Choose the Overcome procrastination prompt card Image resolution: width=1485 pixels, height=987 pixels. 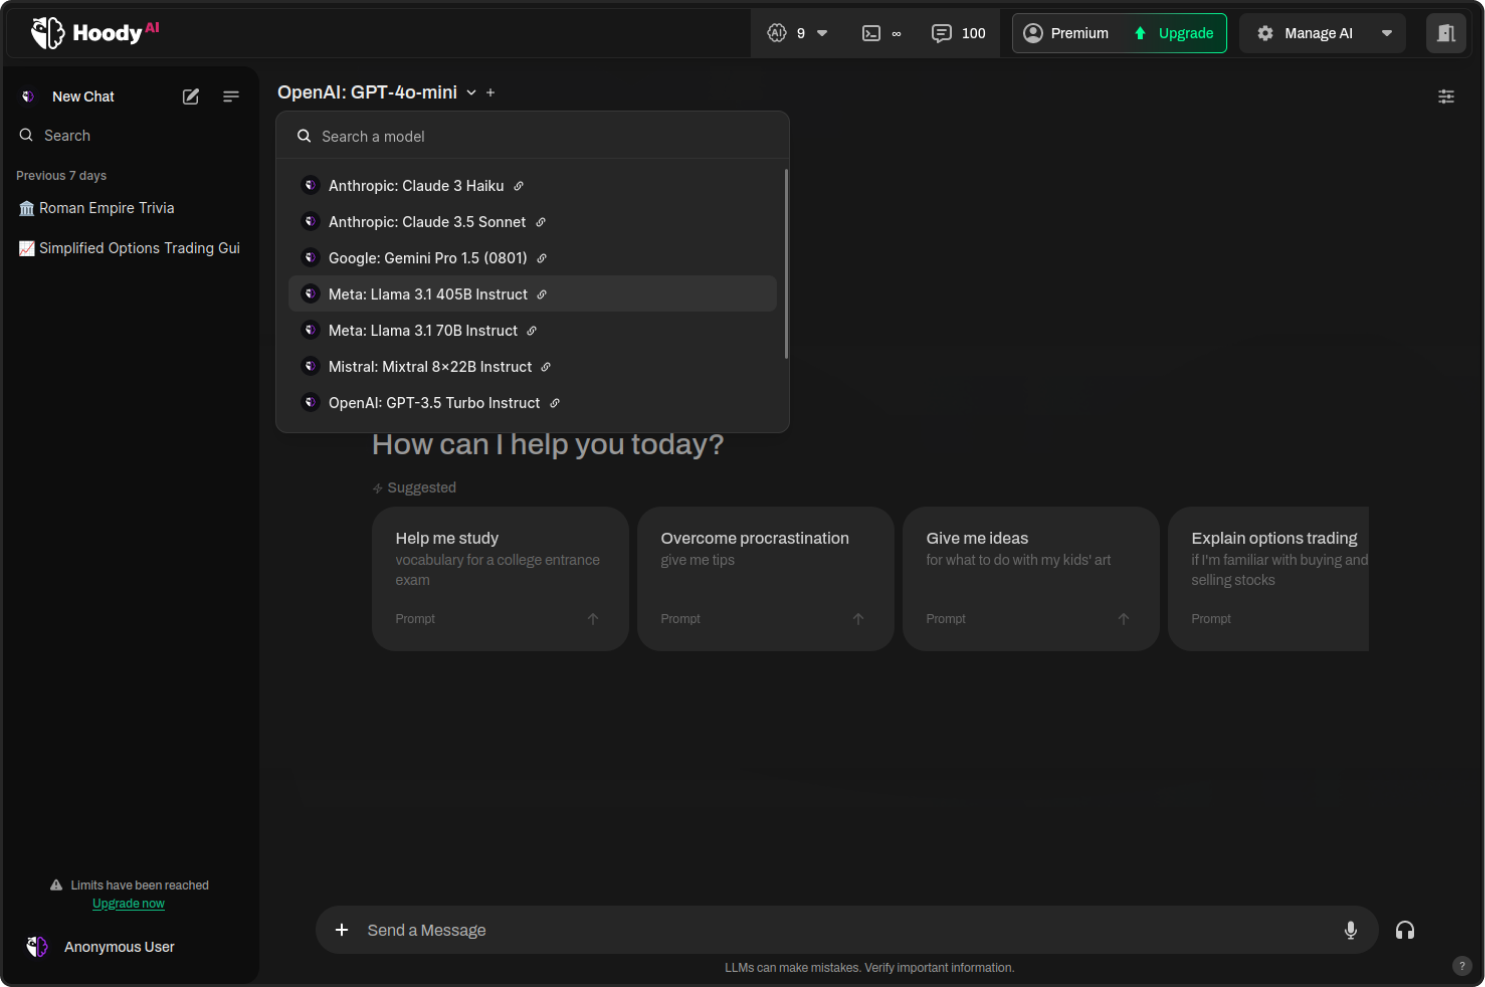(765, 579)
